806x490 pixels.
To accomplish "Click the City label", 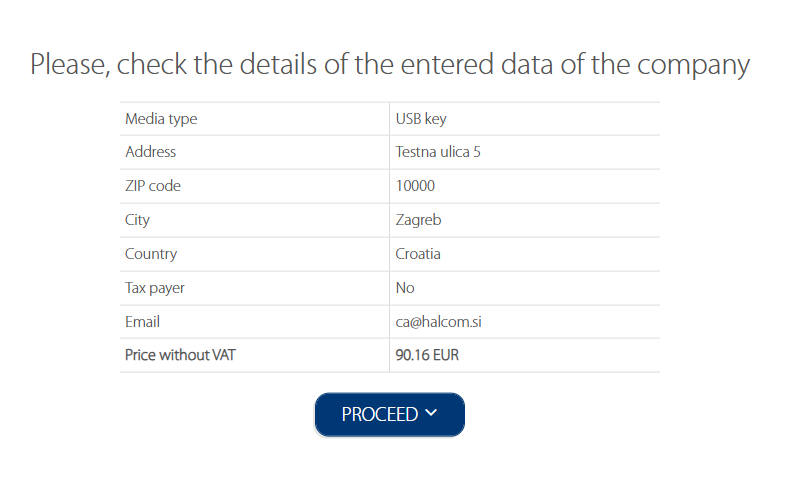I will tap(137, 220).
